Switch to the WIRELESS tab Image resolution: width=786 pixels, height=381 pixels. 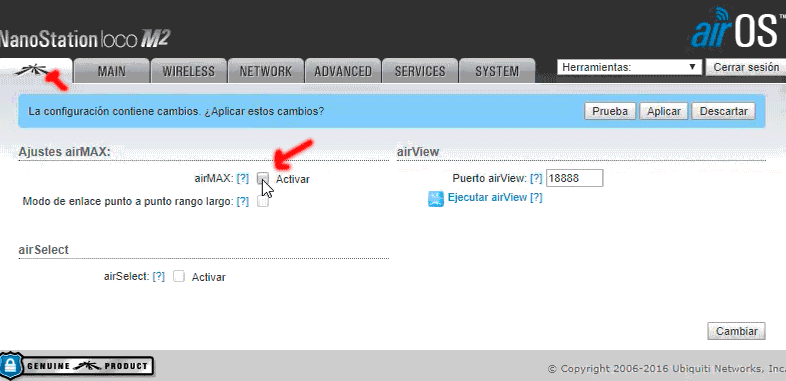click(188, 71)
